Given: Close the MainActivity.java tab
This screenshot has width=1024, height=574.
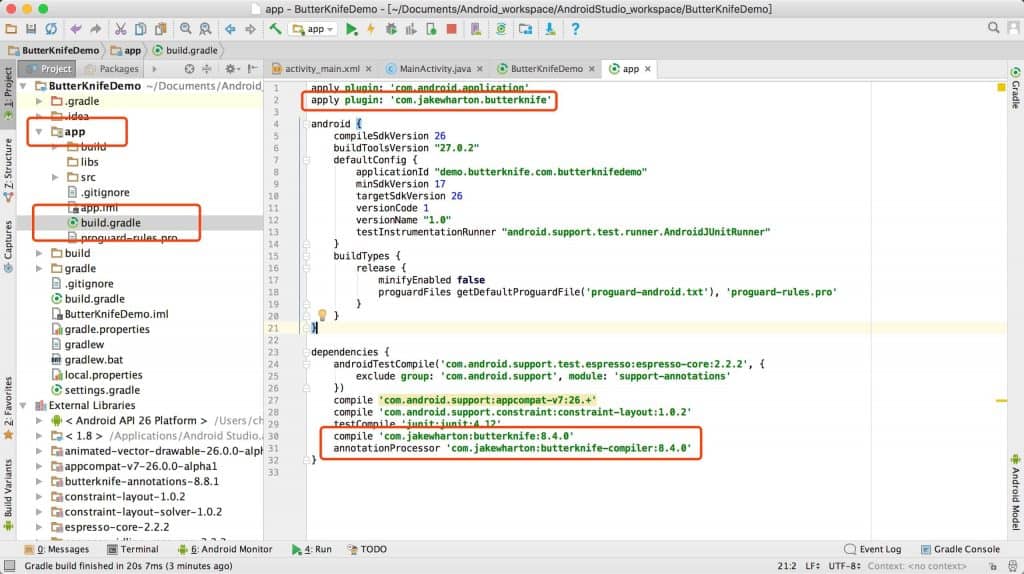Looking at the screenshot, I should click(480, 69).
